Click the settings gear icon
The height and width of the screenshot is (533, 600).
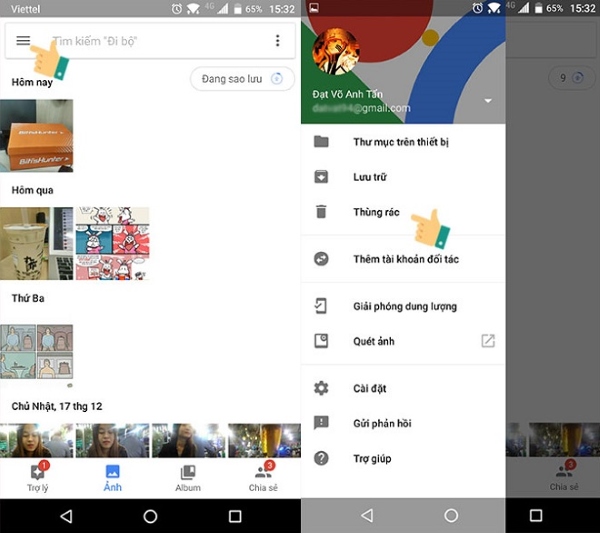[321, 388]
